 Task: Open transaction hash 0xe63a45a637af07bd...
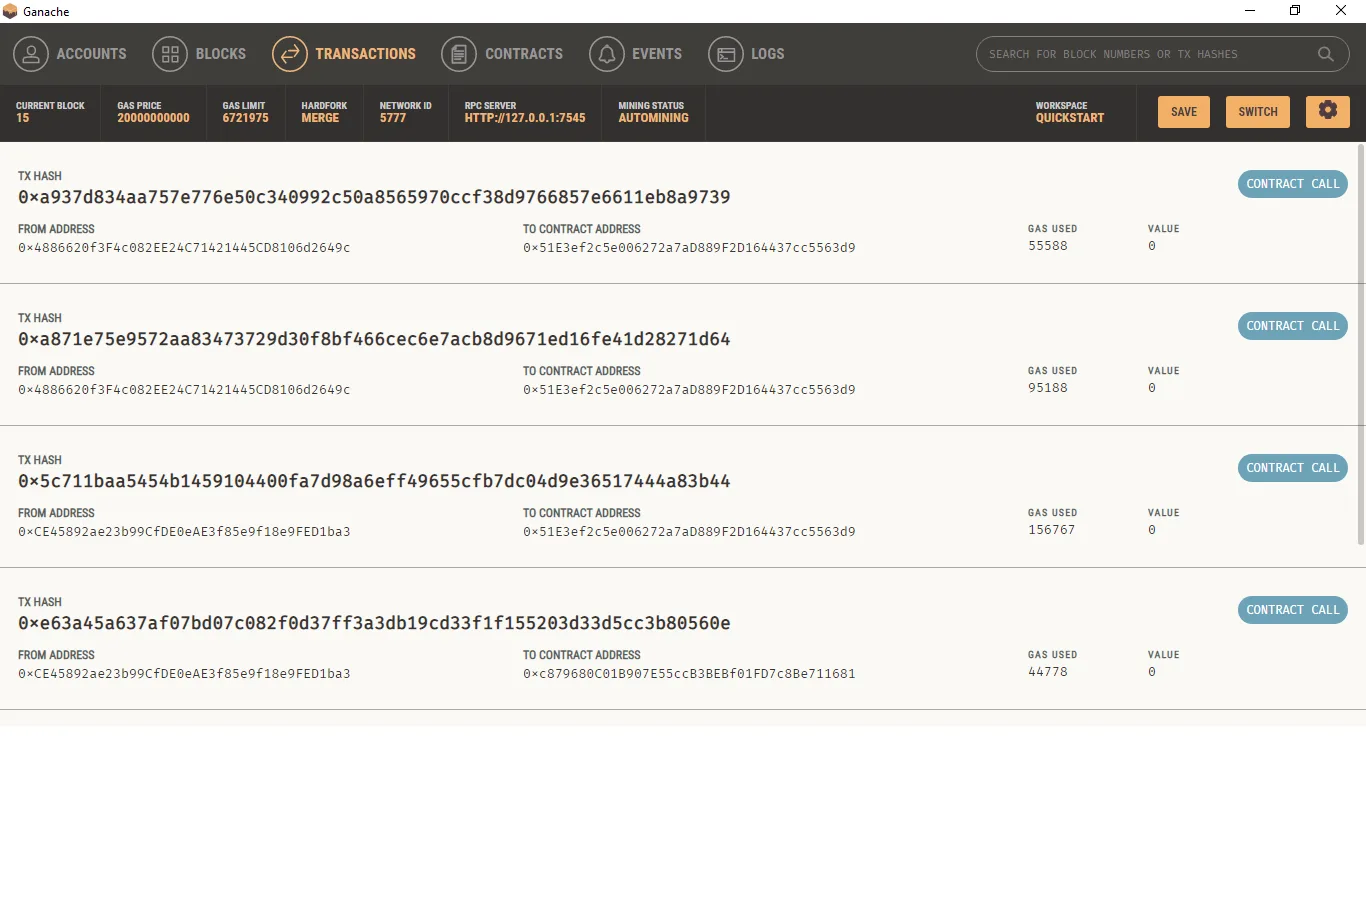tap(374, 623)
